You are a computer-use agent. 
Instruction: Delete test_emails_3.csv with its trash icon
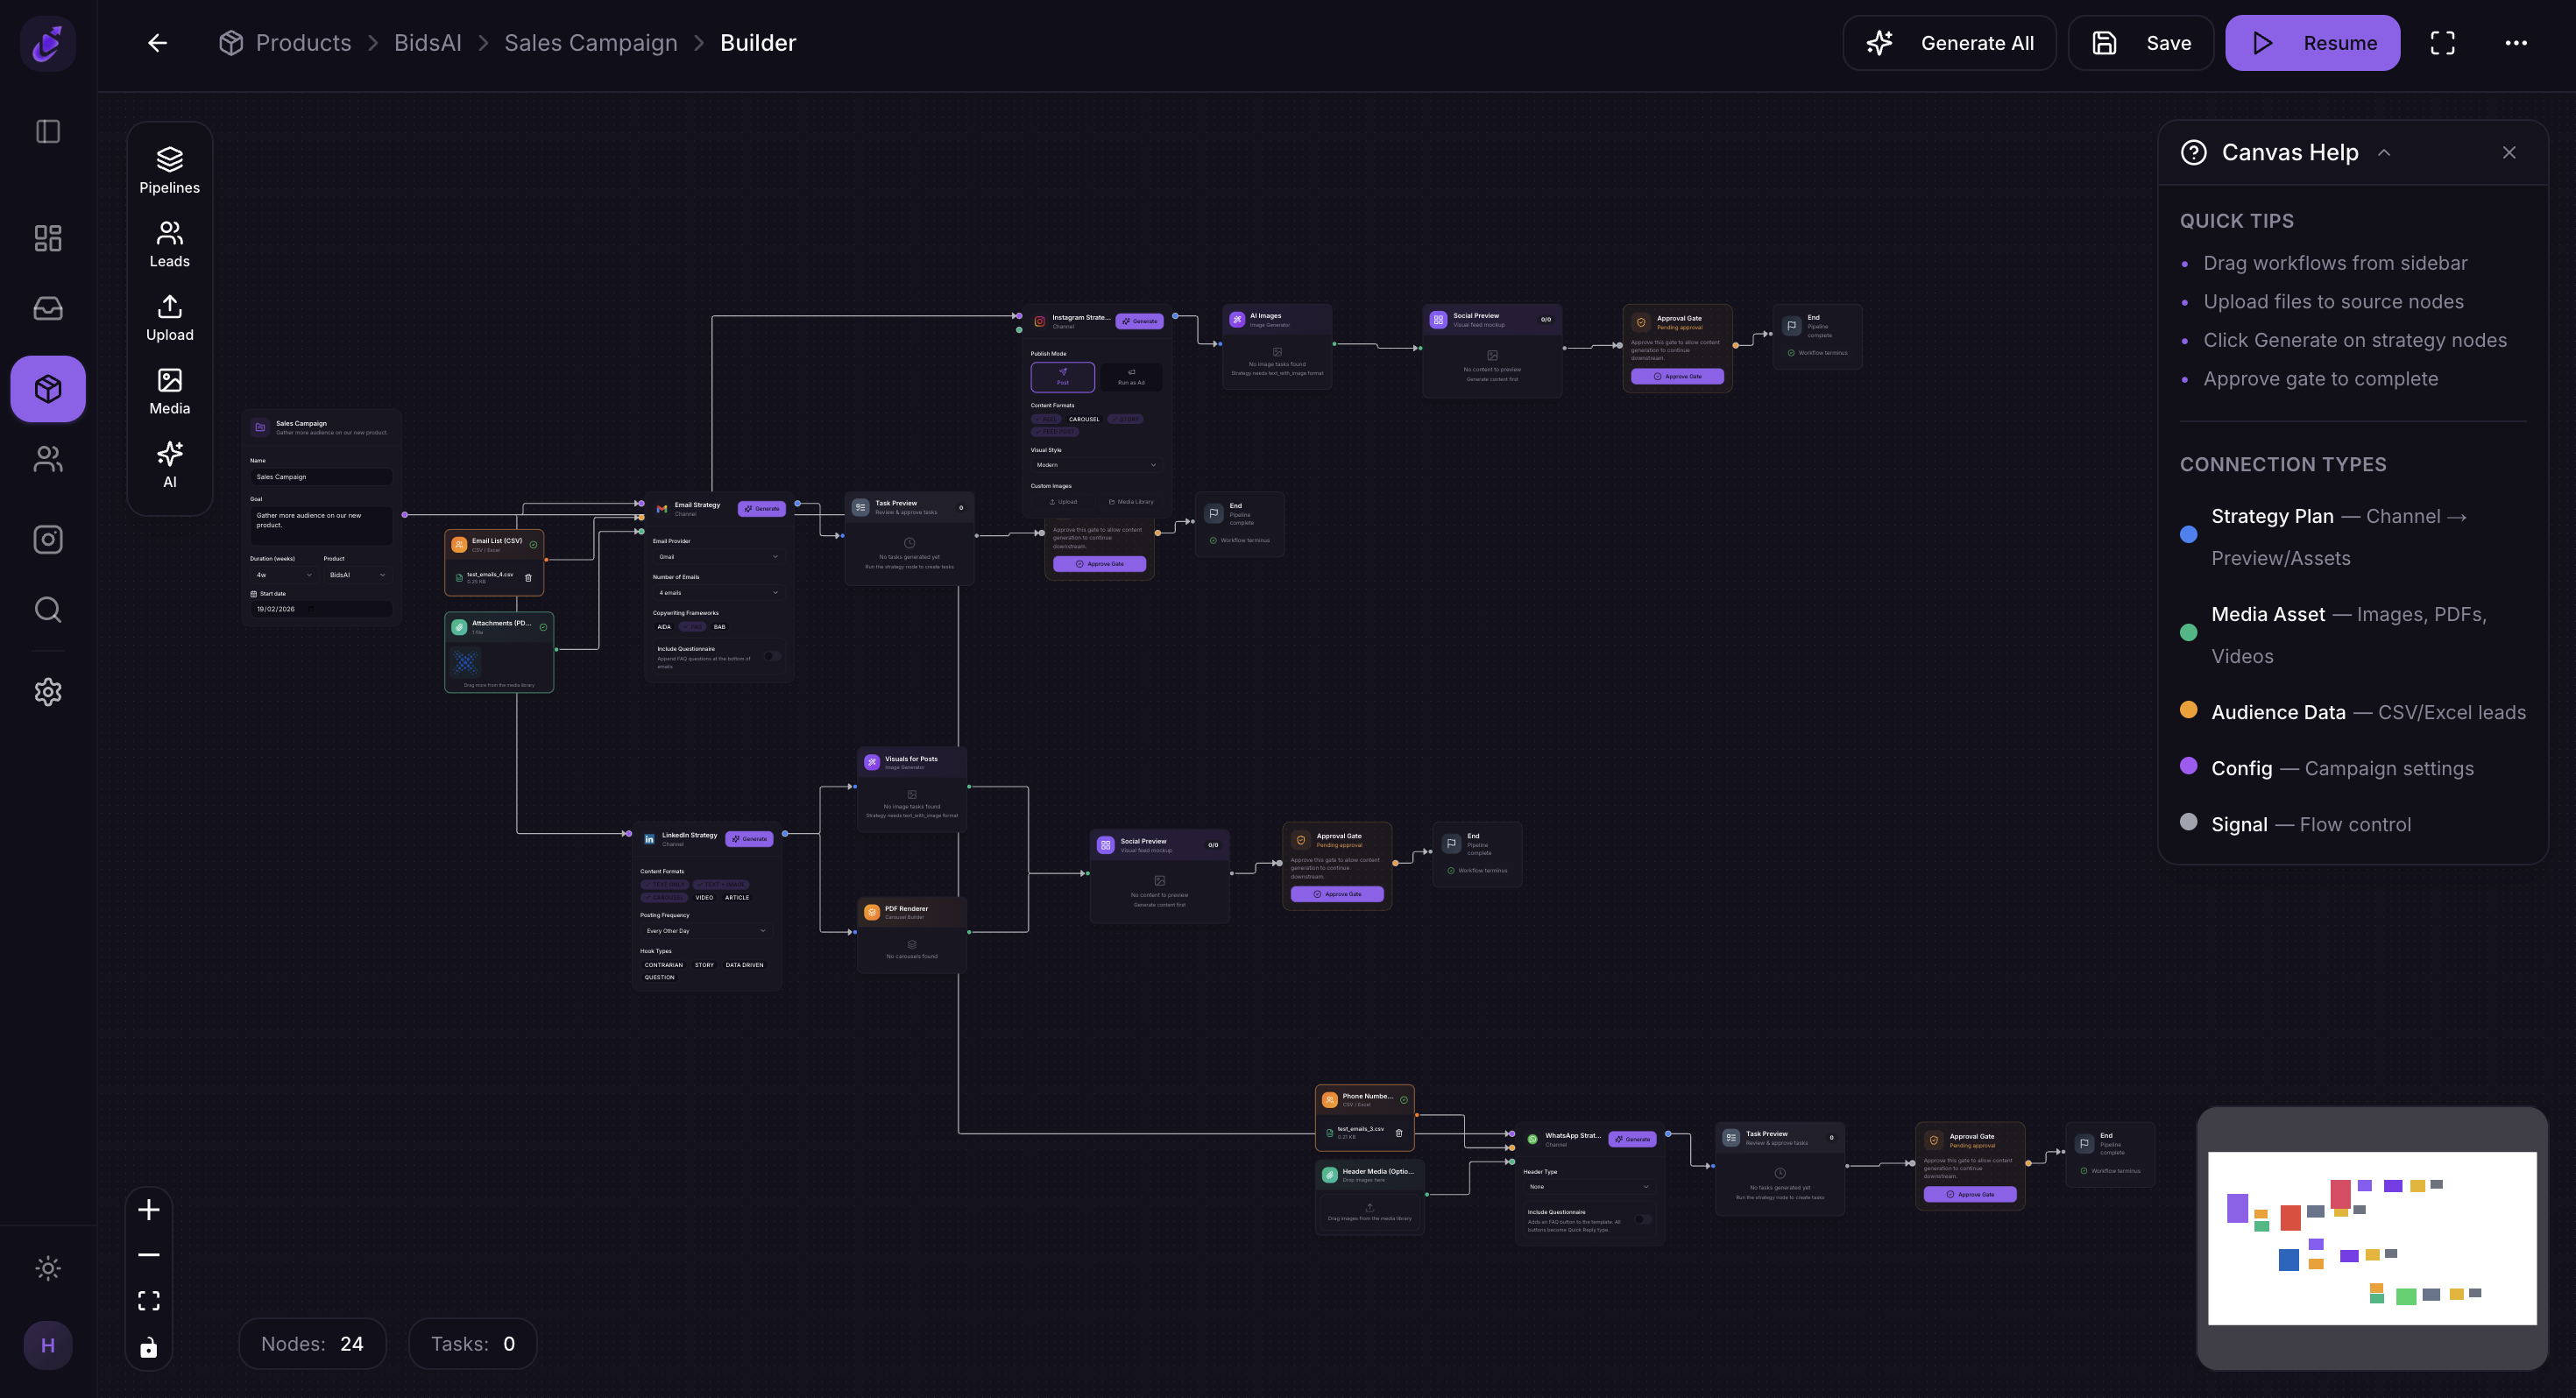pyautogui.click(x=1398, y=1132)
